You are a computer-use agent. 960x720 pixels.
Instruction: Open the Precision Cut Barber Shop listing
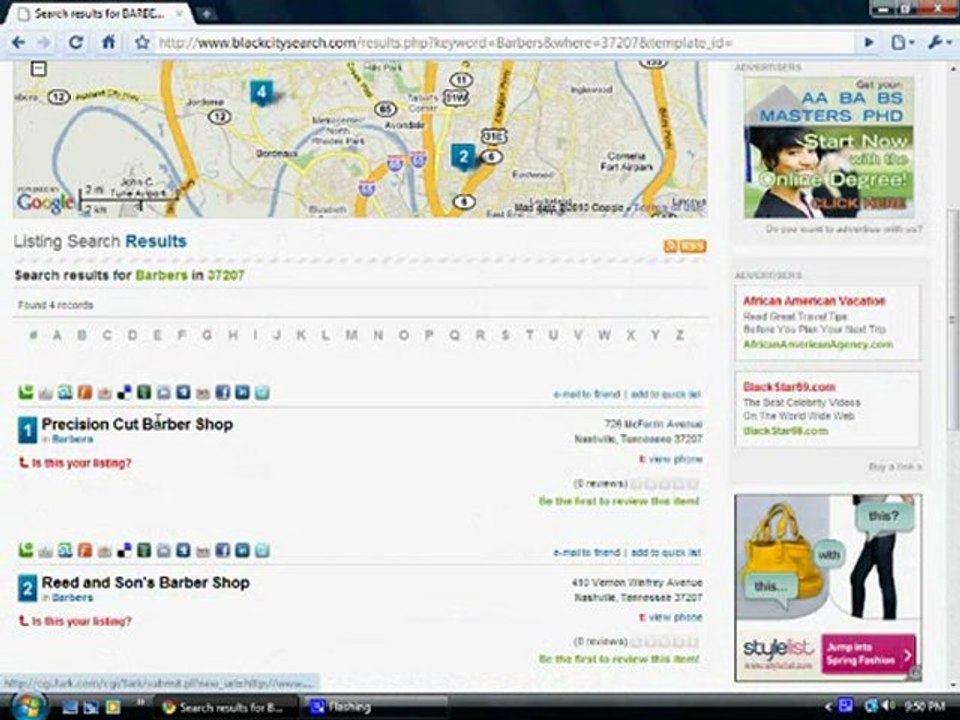[137, 424]
